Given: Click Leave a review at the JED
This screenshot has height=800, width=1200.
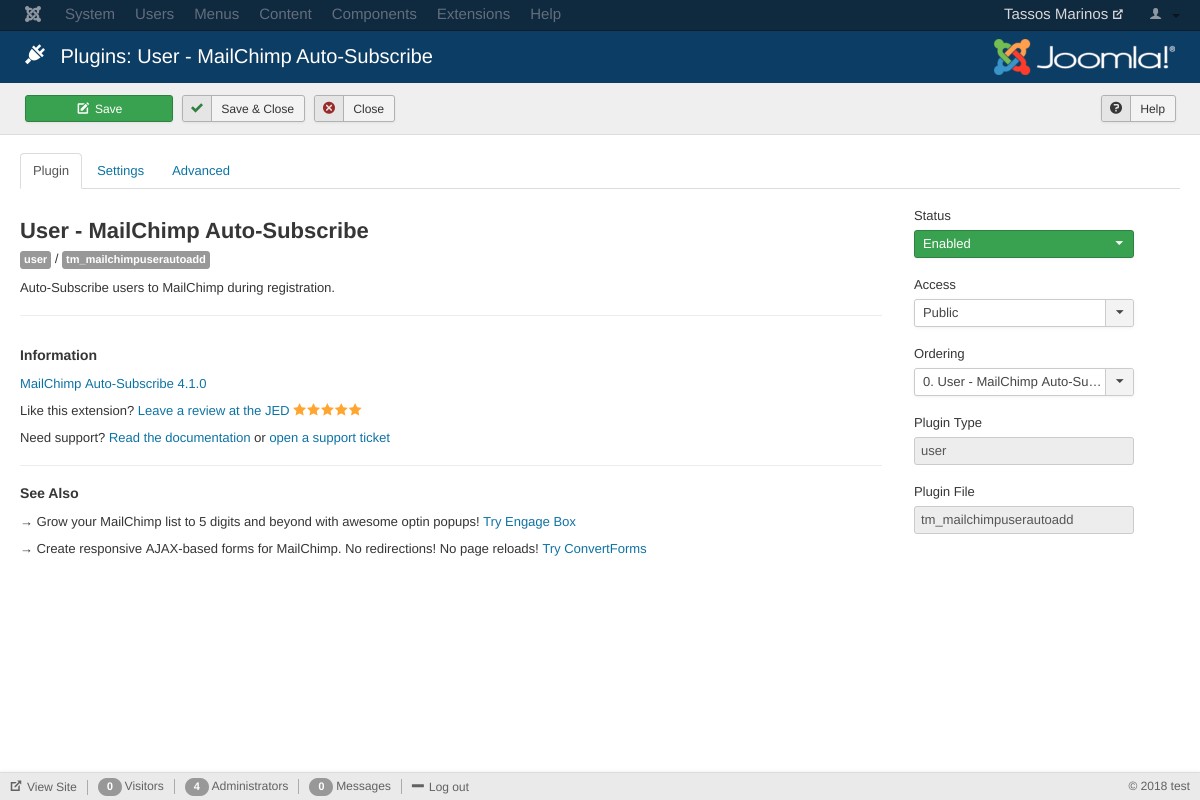Looking at the screenshot, I should click(x=214, y=410).
